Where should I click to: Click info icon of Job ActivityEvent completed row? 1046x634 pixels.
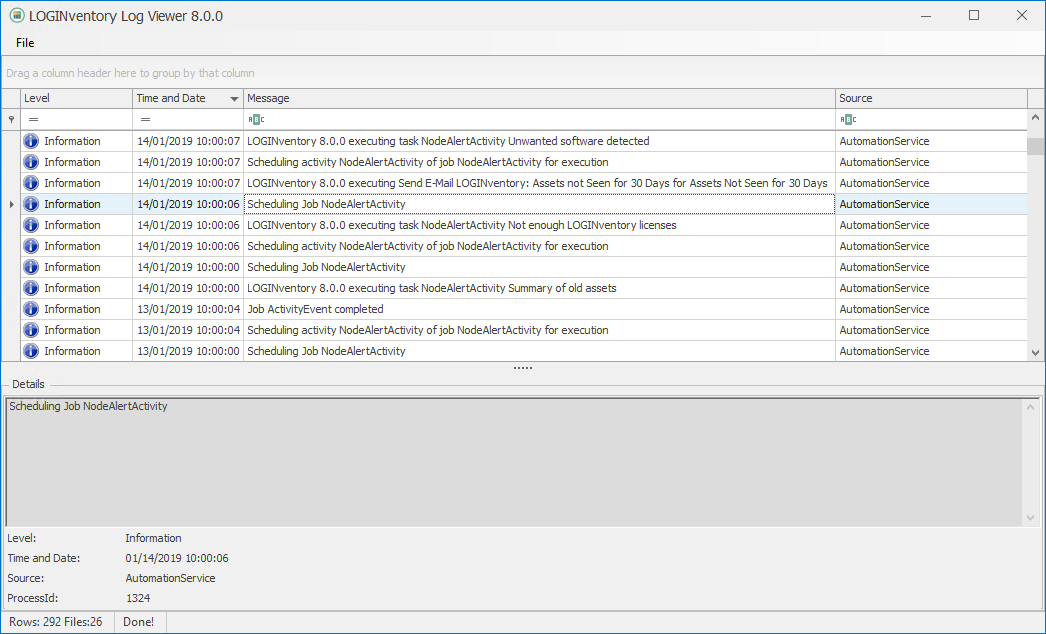[x=31, y=309]
